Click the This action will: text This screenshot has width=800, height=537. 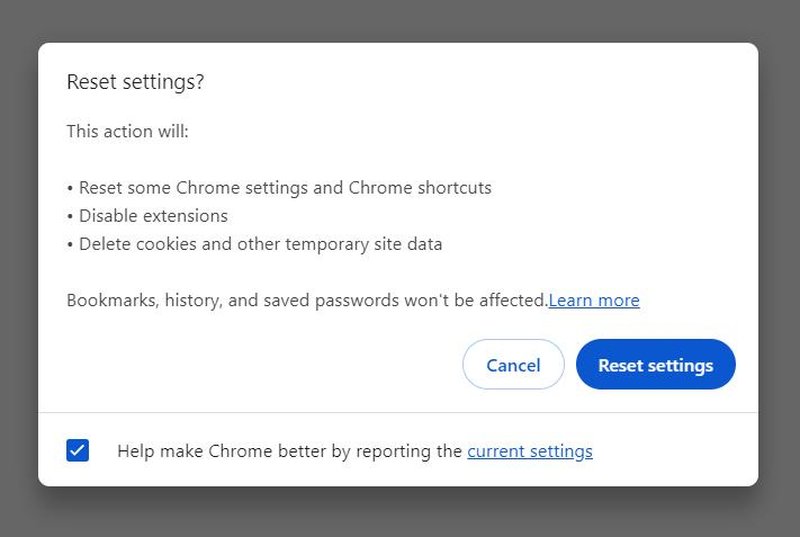pos(128,132)
